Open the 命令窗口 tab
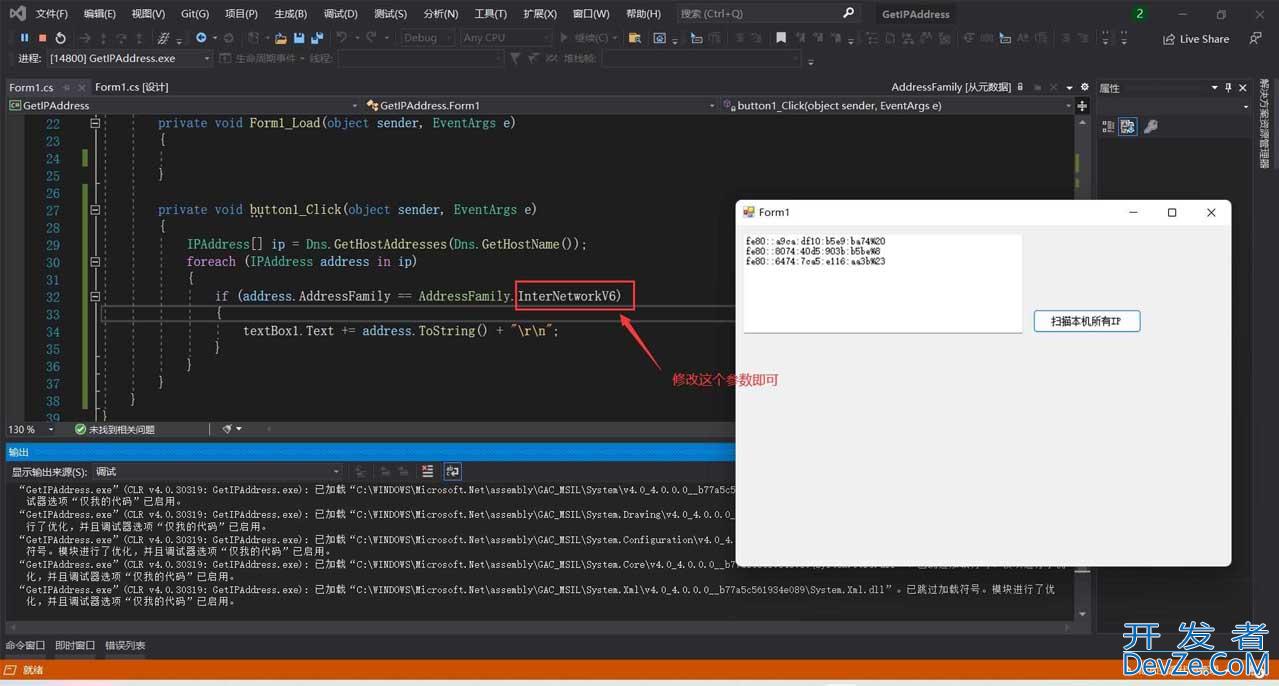Image resolution: width=1279 pixels, height=686 pixels. 25,646
